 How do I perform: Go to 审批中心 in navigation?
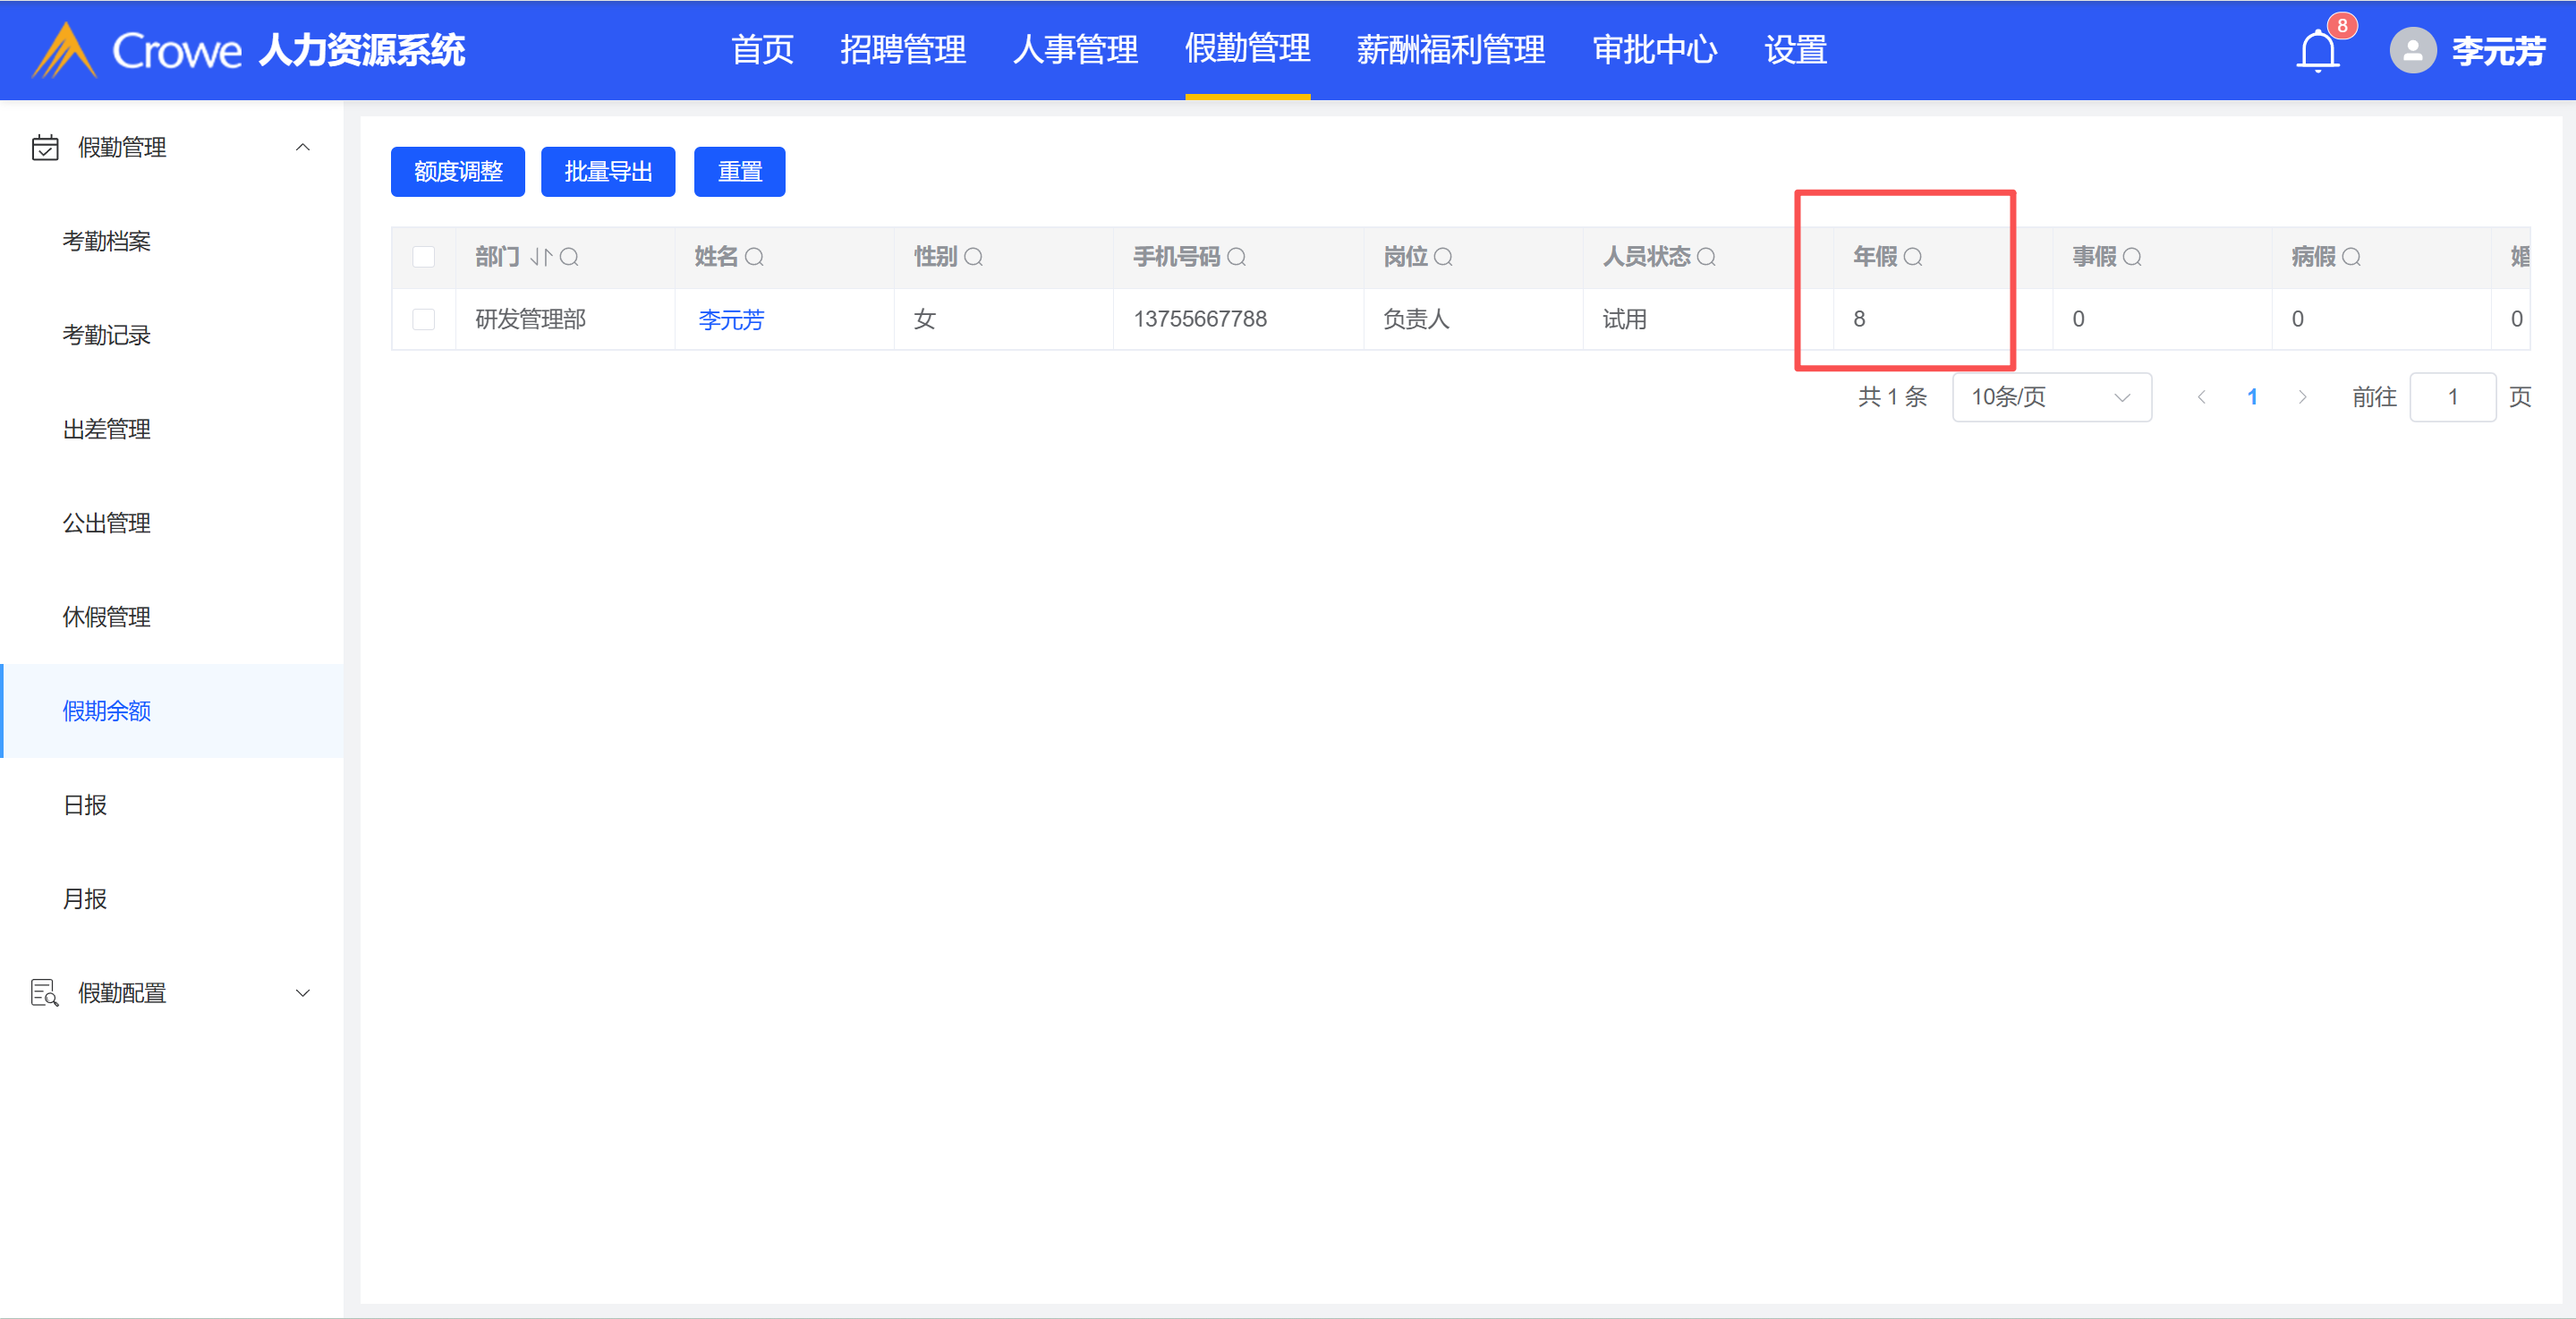1654,50
